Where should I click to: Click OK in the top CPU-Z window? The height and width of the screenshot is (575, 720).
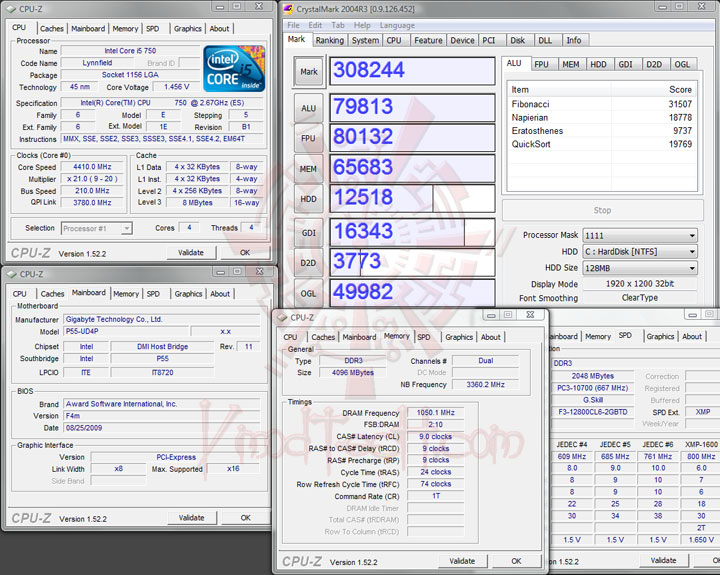coord(245,253)
